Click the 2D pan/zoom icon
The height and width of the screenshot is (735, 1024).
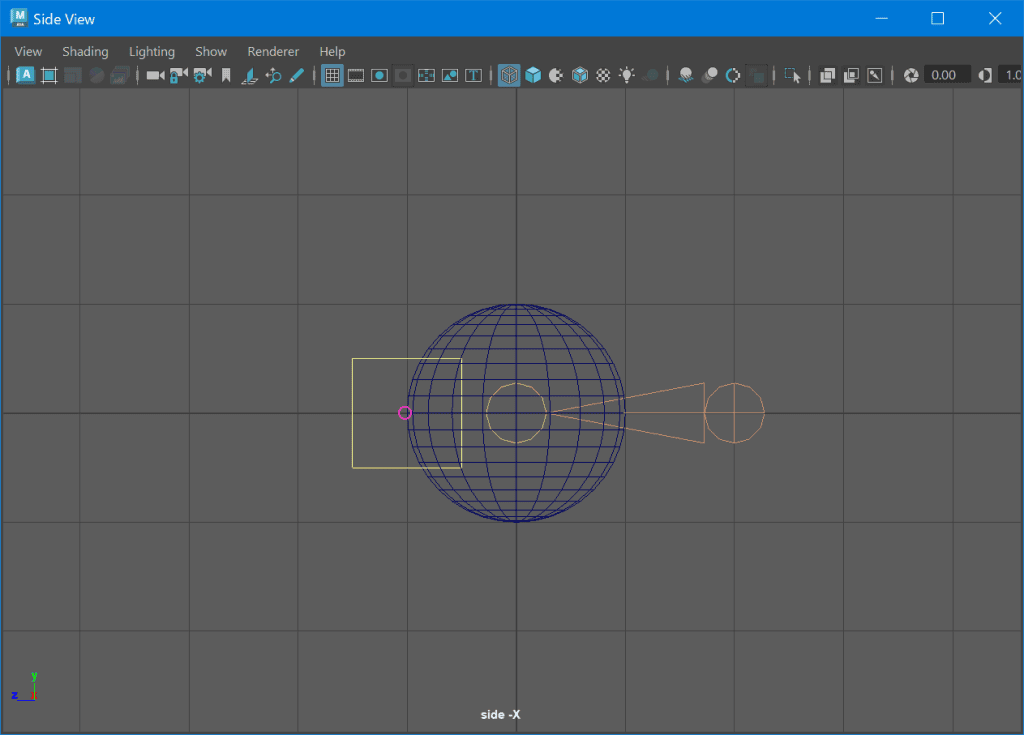coord(273,75)
